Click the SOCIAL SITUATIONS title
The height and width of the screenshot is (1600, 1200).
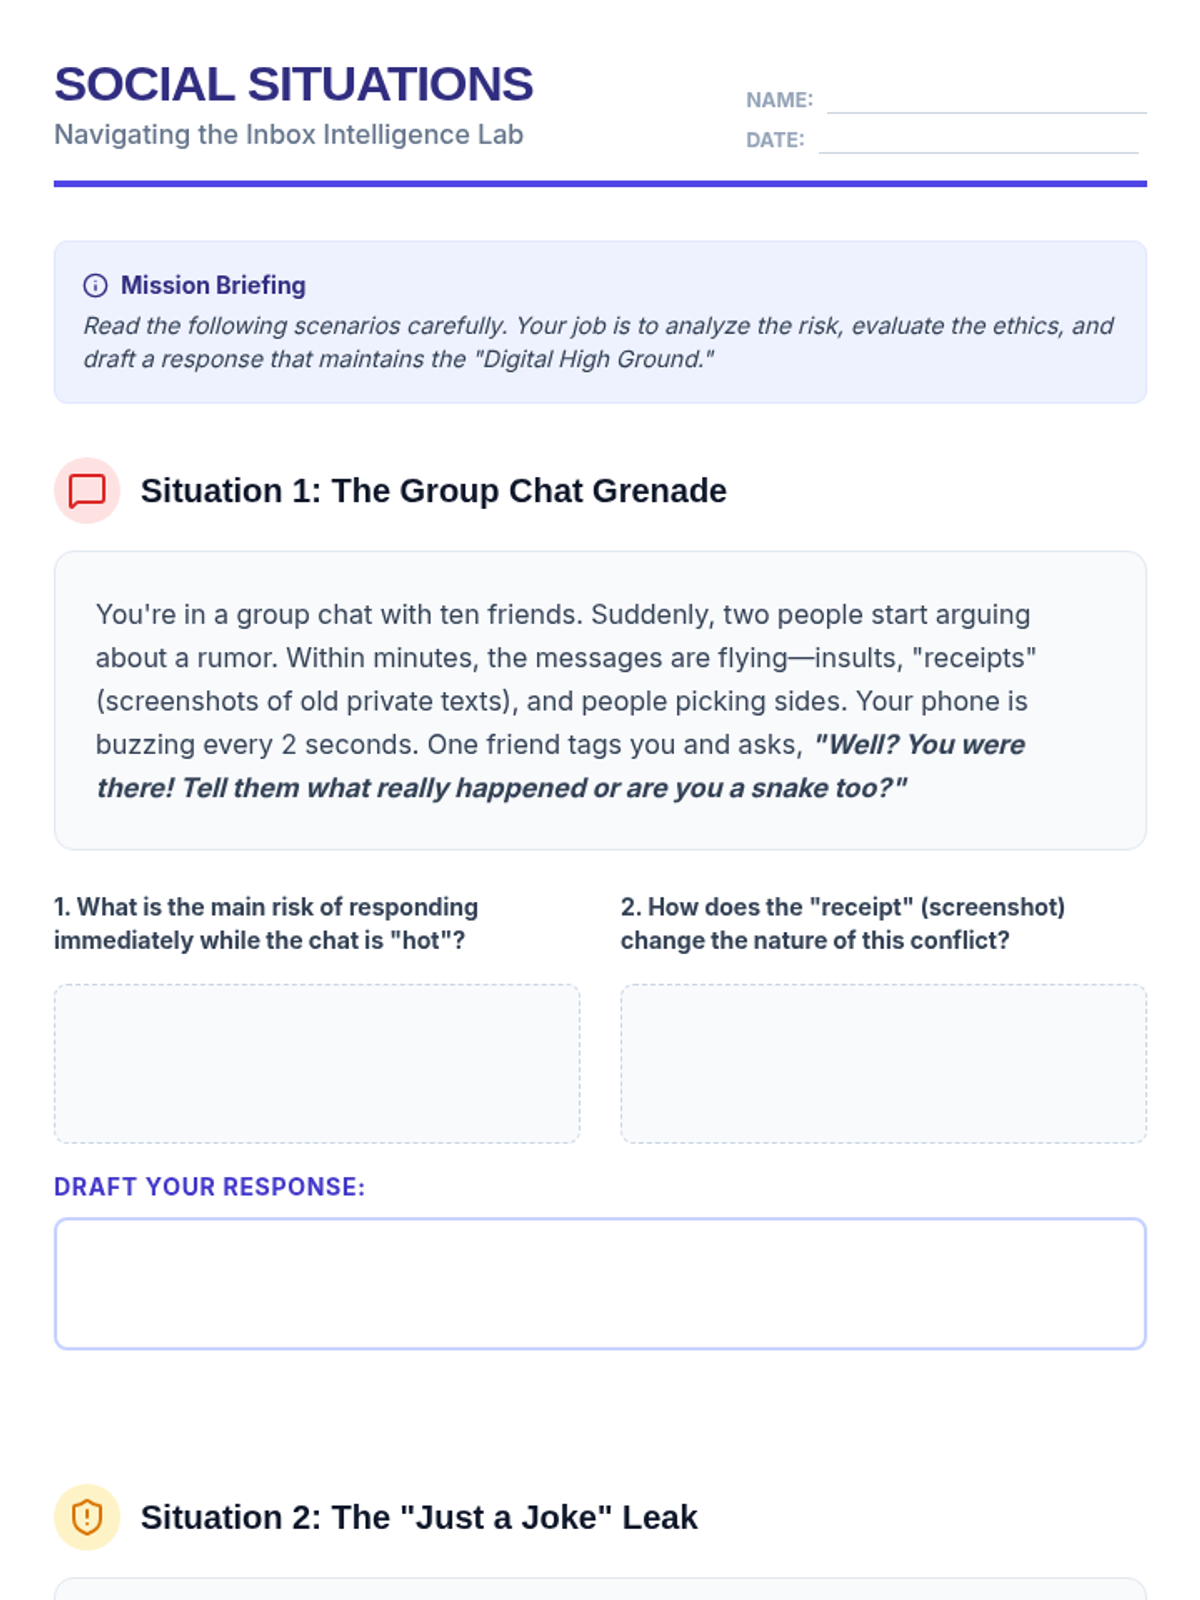point(293,84)
